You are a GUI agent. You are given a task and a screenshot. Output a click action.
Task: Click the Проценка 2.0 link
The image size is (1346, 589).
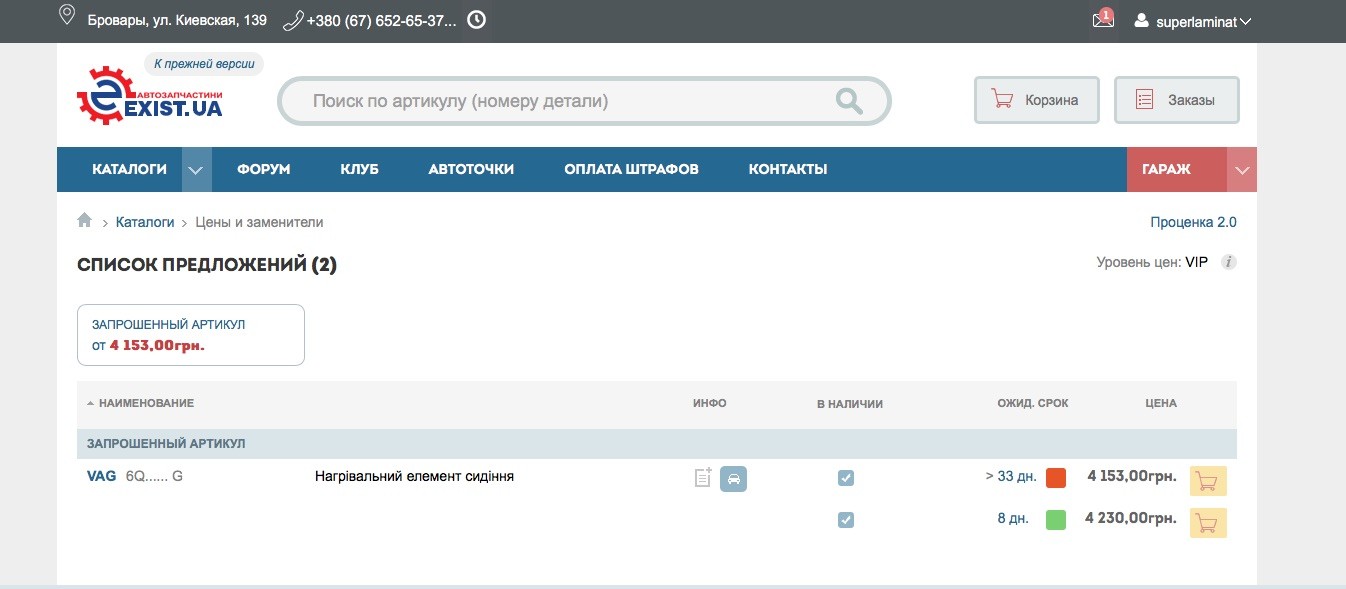[1193, 222]
